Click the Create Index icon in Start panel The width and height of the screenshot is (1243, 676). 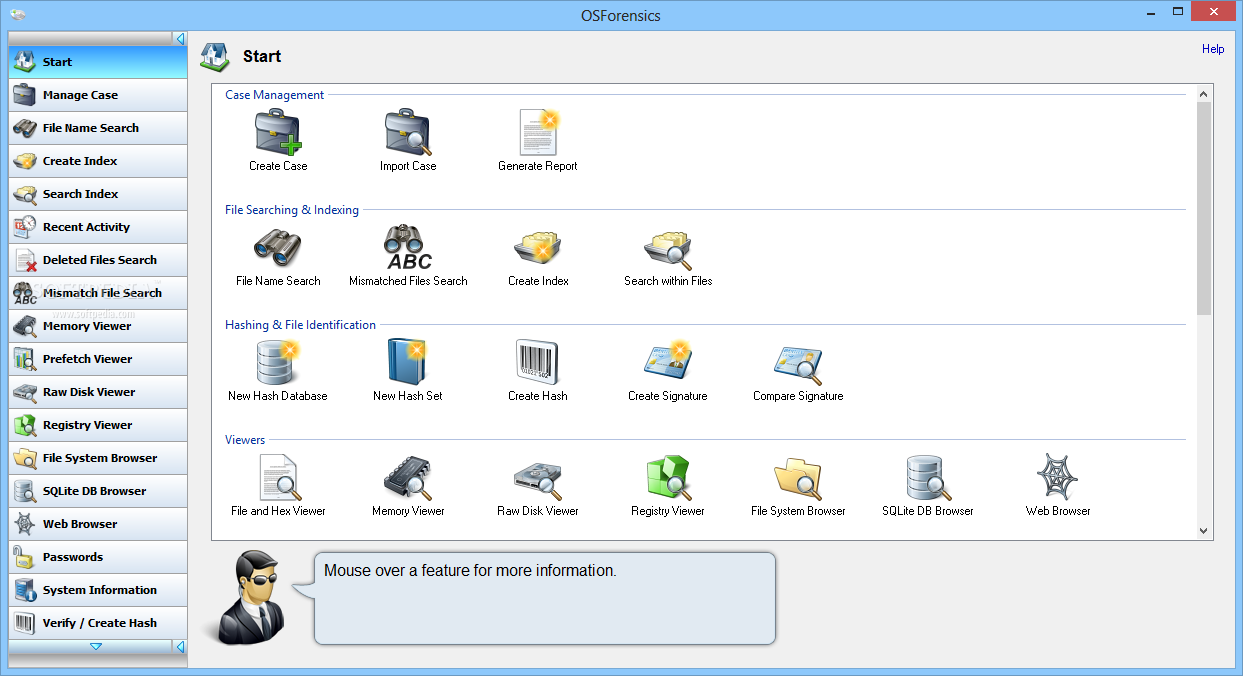pos(538,247)
